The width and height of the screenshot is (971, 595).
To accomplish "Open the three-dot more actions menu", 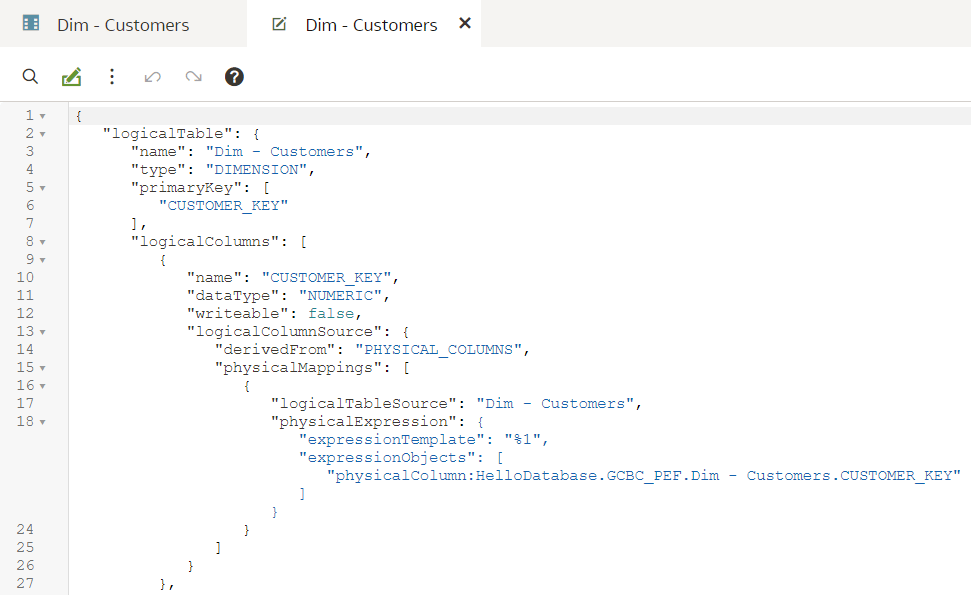I will [111, 76].
